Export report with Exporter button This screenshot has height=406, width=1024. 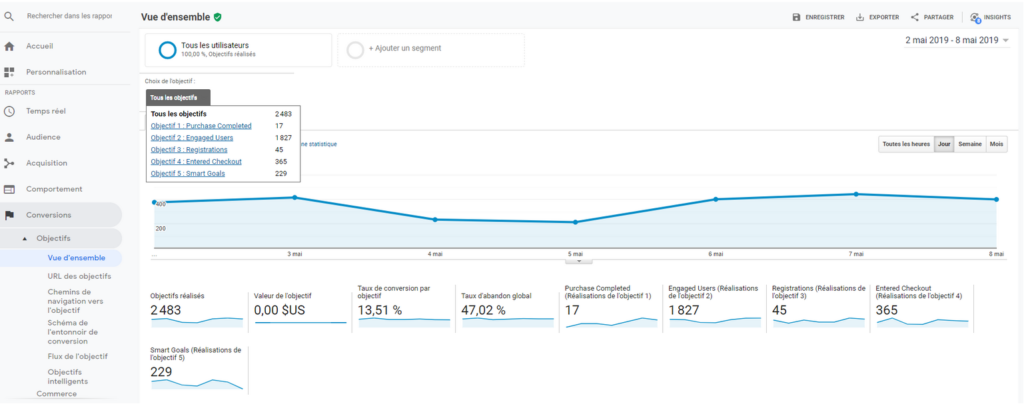(x=877, y=17)
